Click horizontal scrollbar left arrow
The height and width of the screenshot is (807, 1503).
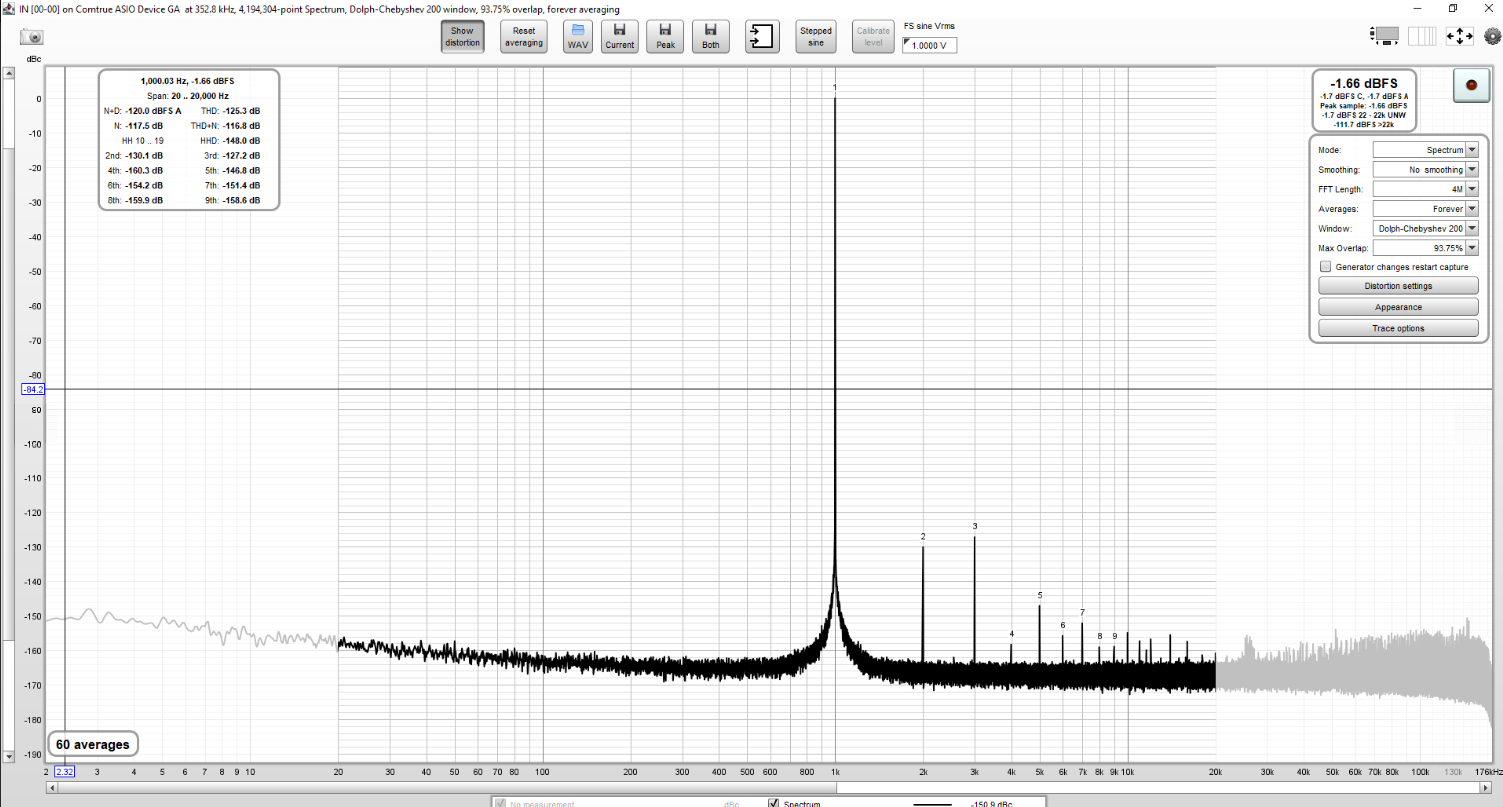coord(52,787)
